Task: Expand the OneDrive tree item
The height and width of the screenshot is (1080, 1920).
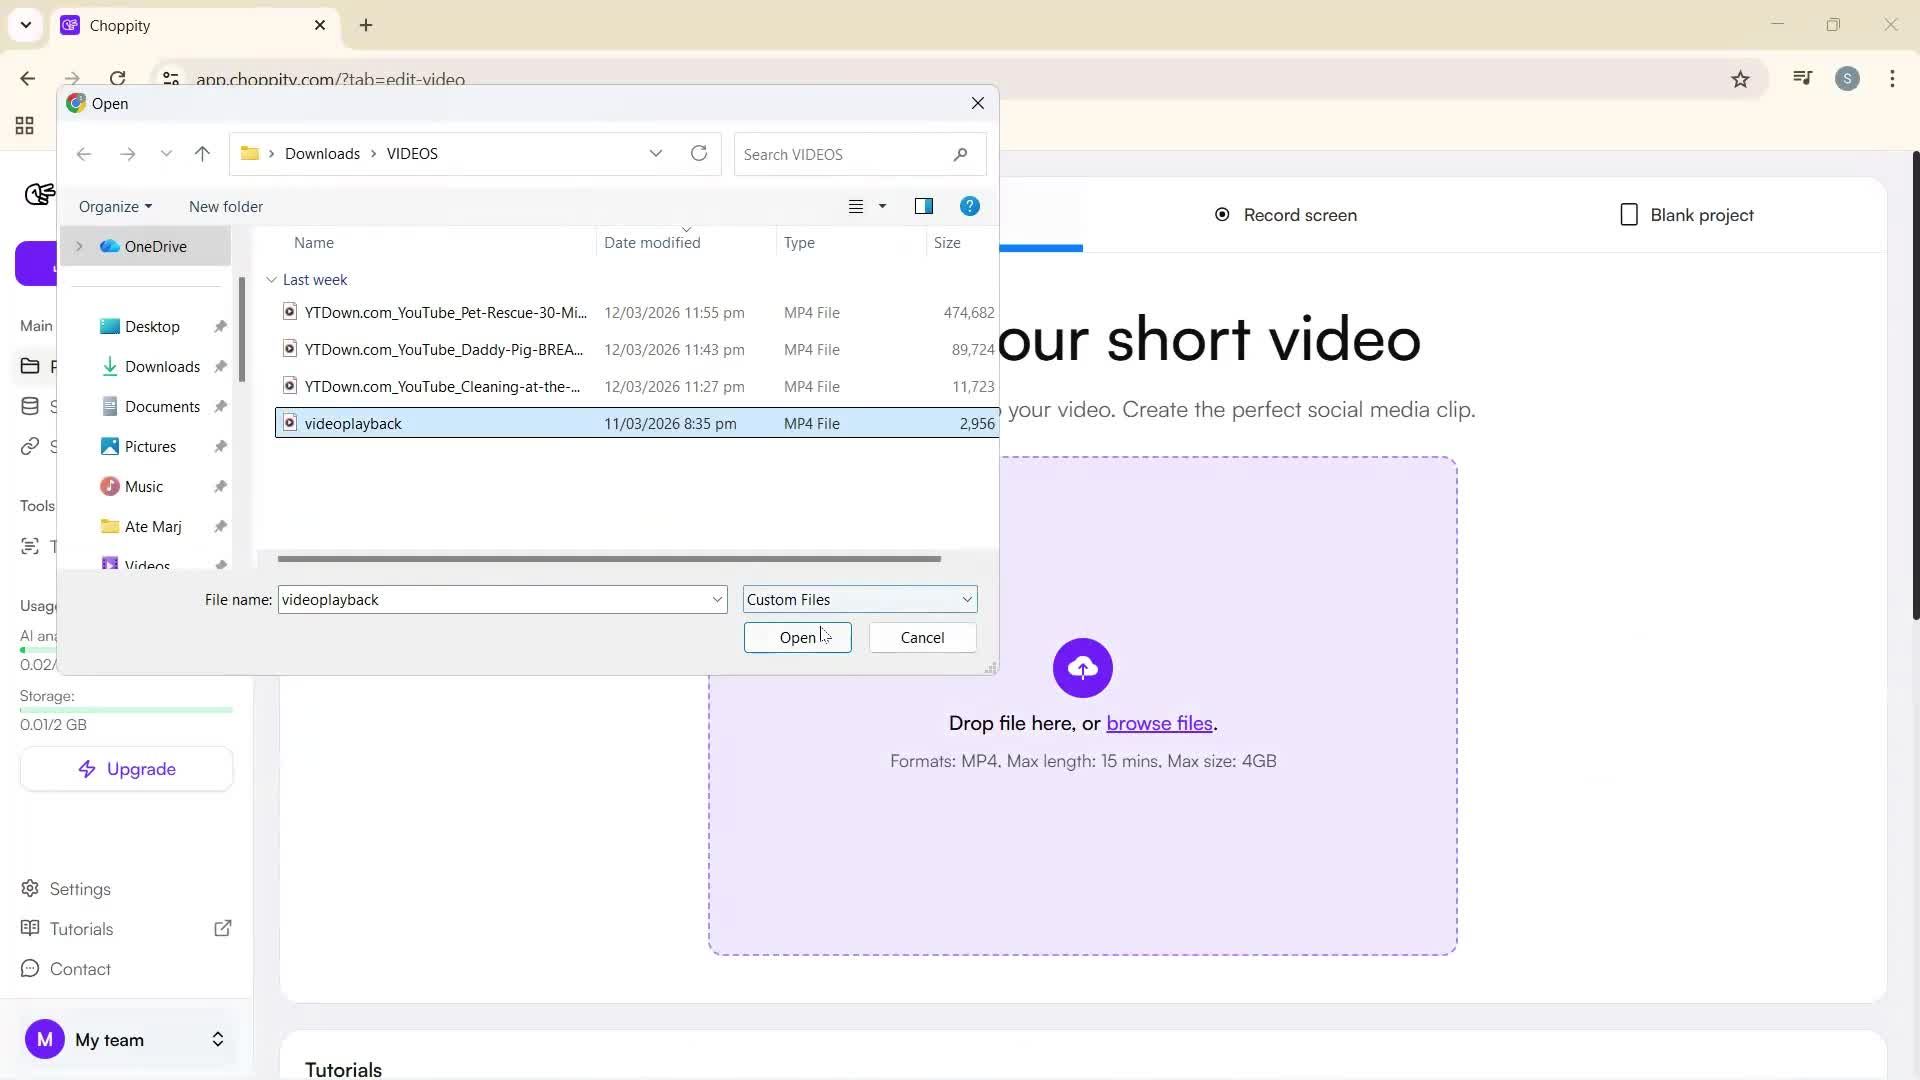Action: (x=78, y=246)
